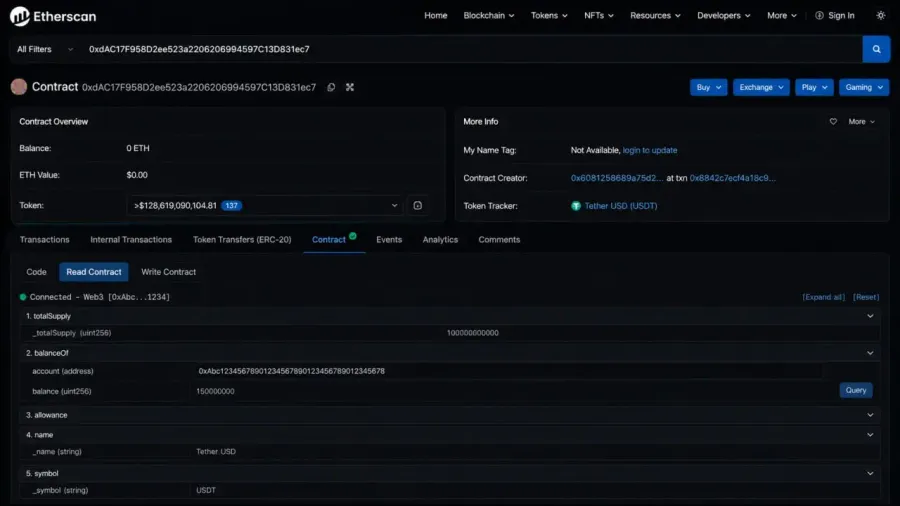Open the Blockchain menu dropdown
This screenshot has height=506, width=900.
point(488,15)
